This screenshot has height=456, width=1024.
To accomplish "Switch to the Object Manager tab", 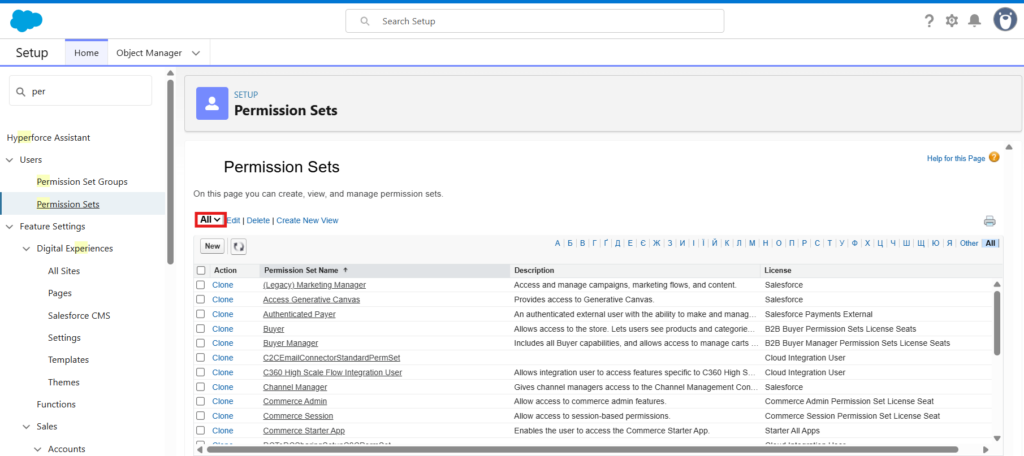I will click(149, 53).
